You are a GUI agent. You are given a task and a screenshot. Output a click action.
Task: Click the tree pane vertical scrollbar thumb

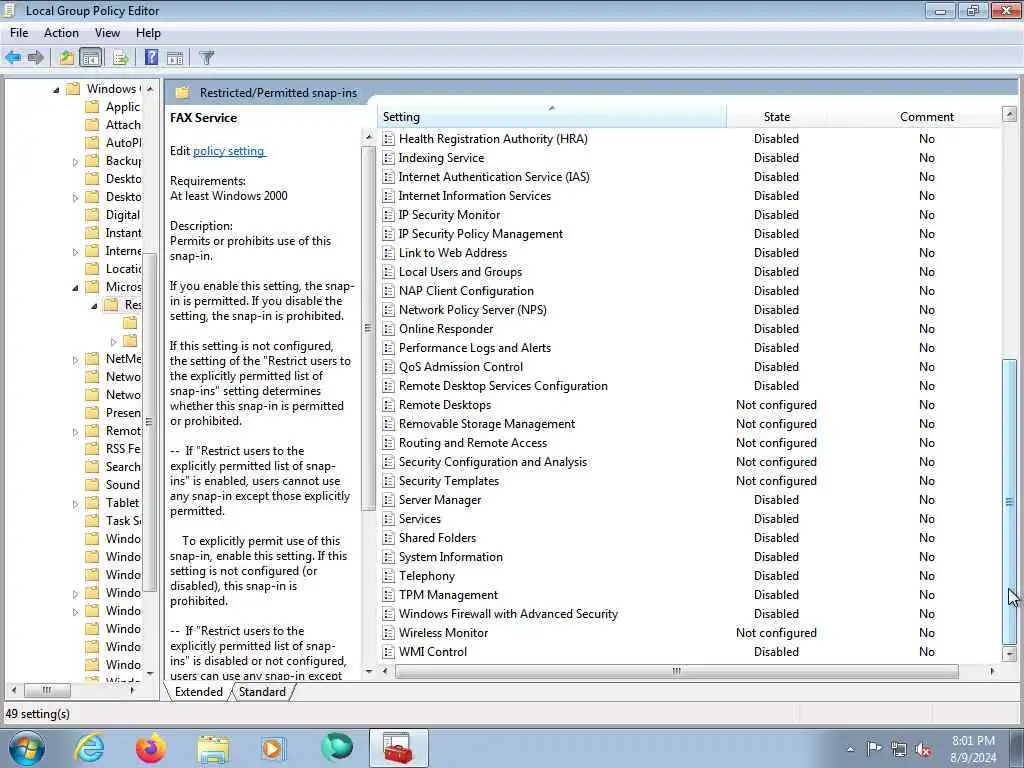[x=149, y=421]
